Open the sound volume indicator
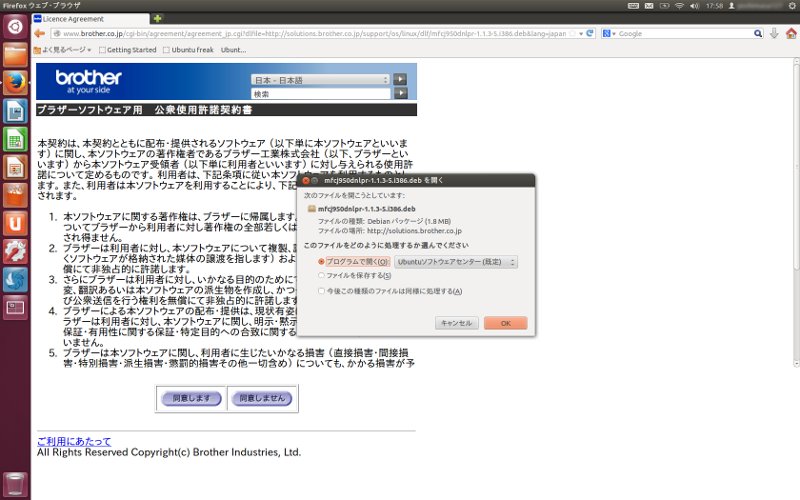Viewport: 800px width, 500px height. click(x=694, y=6)
